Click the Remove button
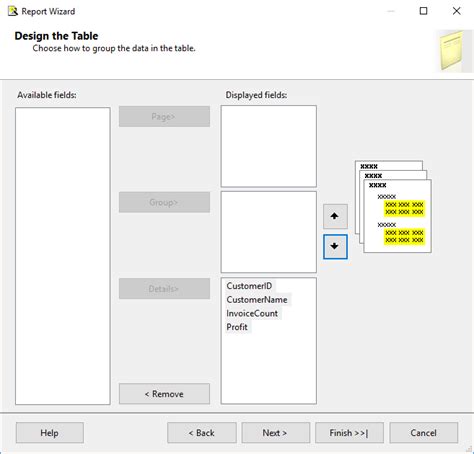Viewport: 474px width, 454px height. point(164,394)
